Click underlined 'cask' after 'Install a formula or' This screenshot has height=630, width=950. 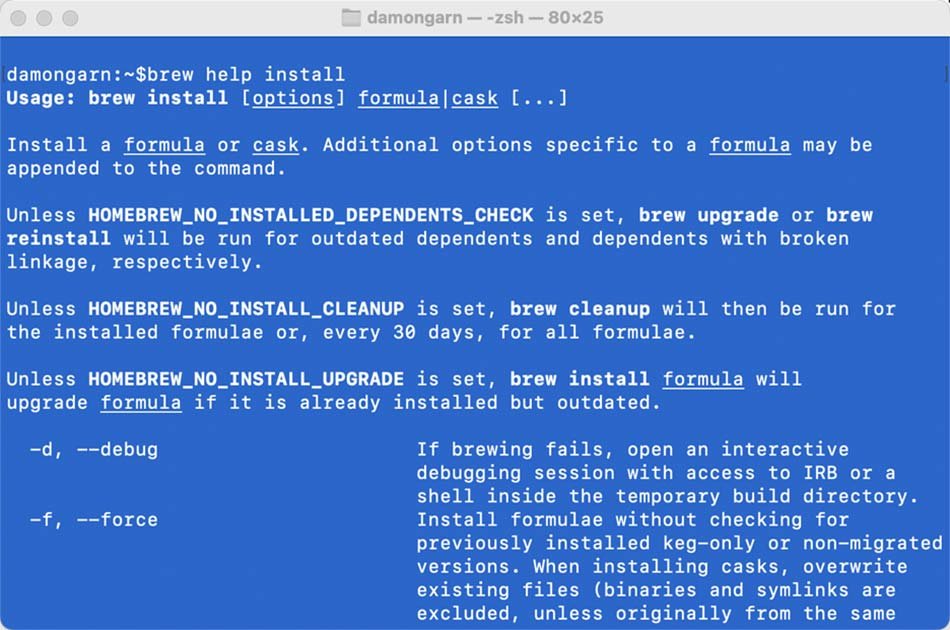(276, 145)
